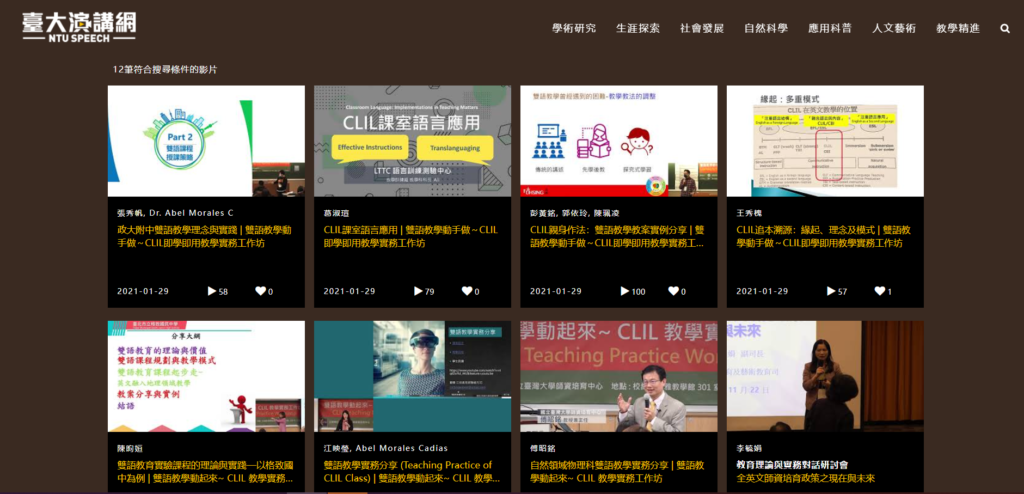Viewport: 1024px width, 494px height.
Task: Open CLIL課室語言應用 video title link
Action: [411, 237]
